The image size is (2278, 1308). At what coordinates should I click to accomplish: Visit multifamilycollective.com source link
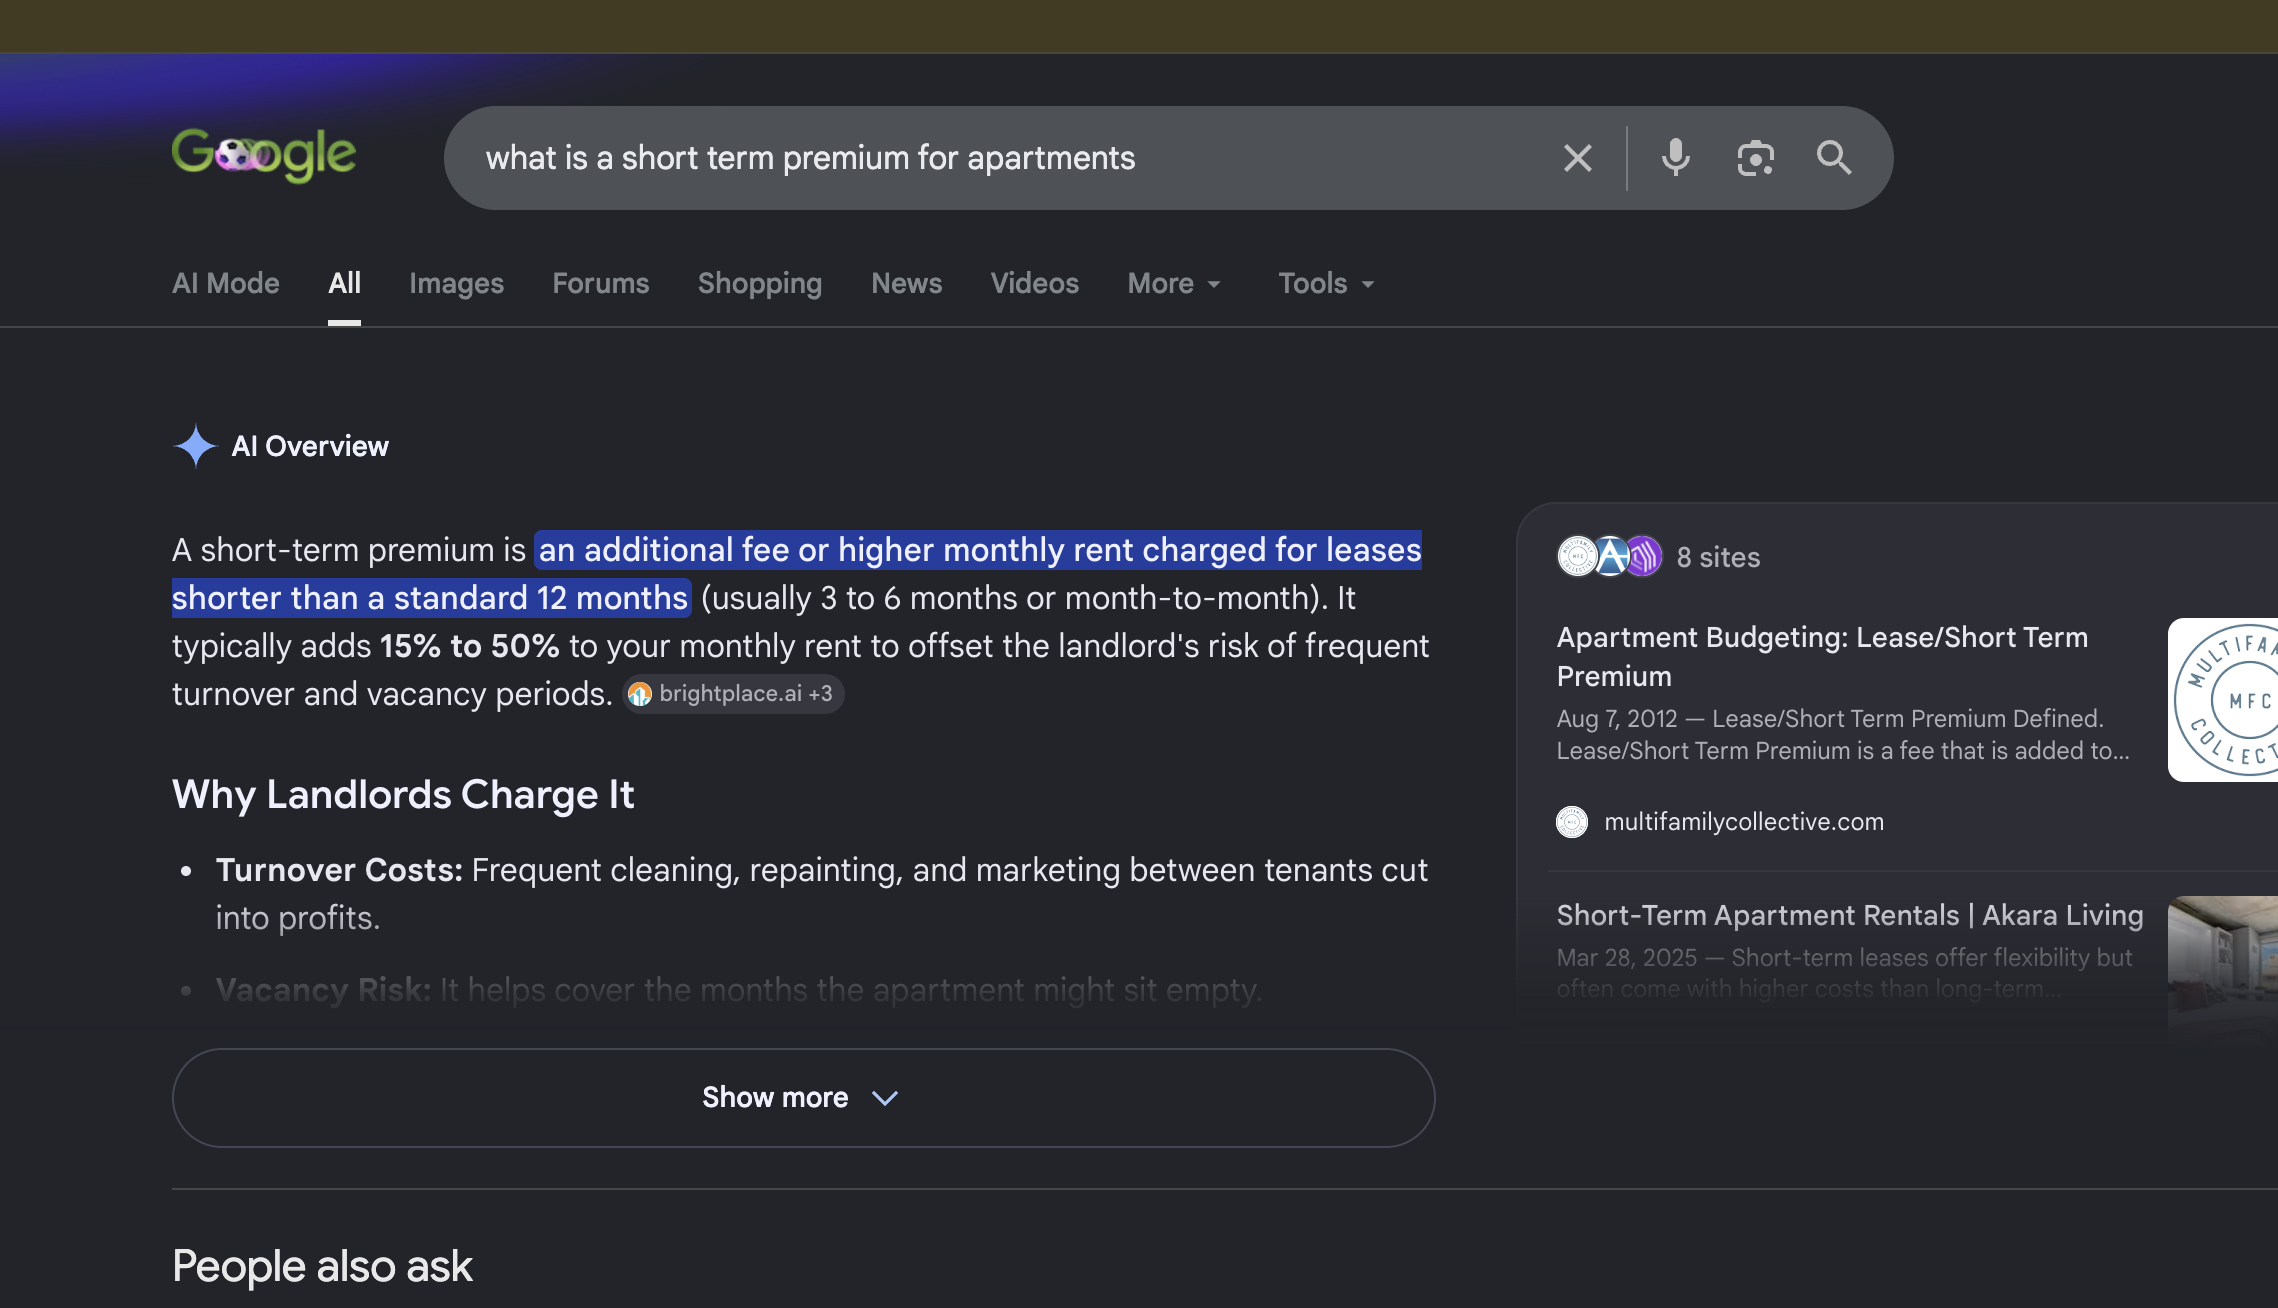point(1743,822)
